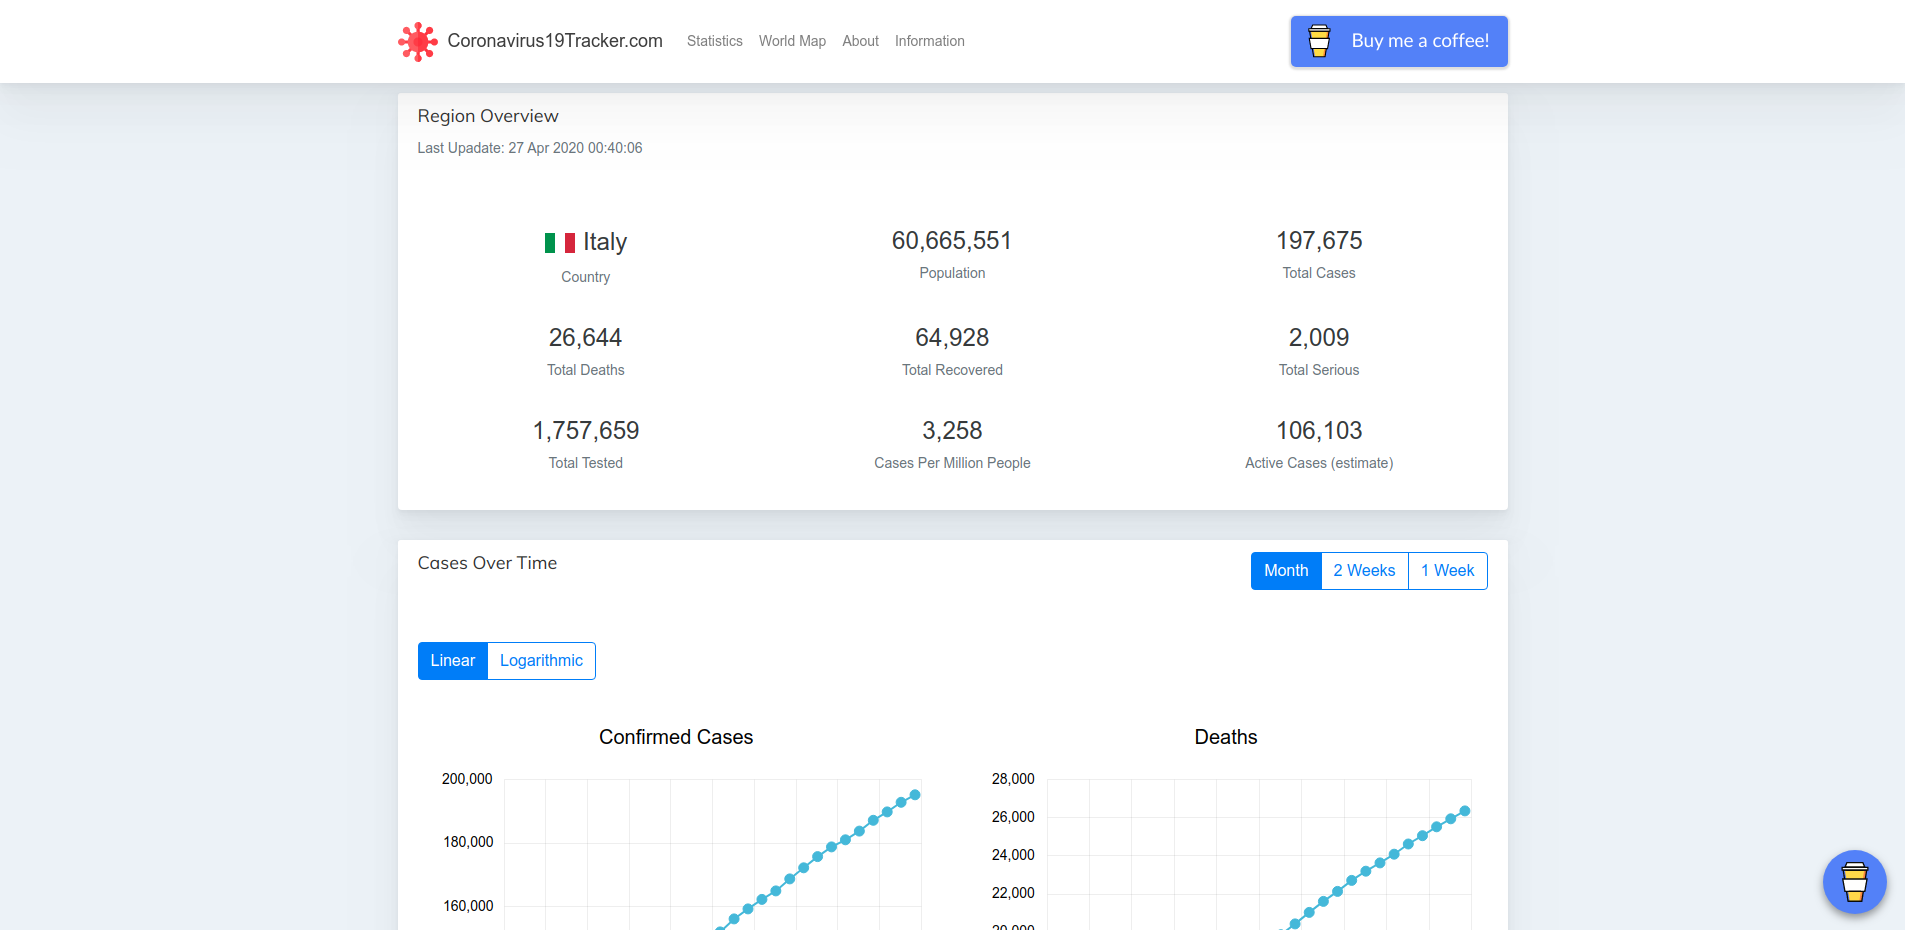The width and height of the screenshot is (1905, 930).
Task: Click last data point on Deaths chart
Action: [1464, 811]
